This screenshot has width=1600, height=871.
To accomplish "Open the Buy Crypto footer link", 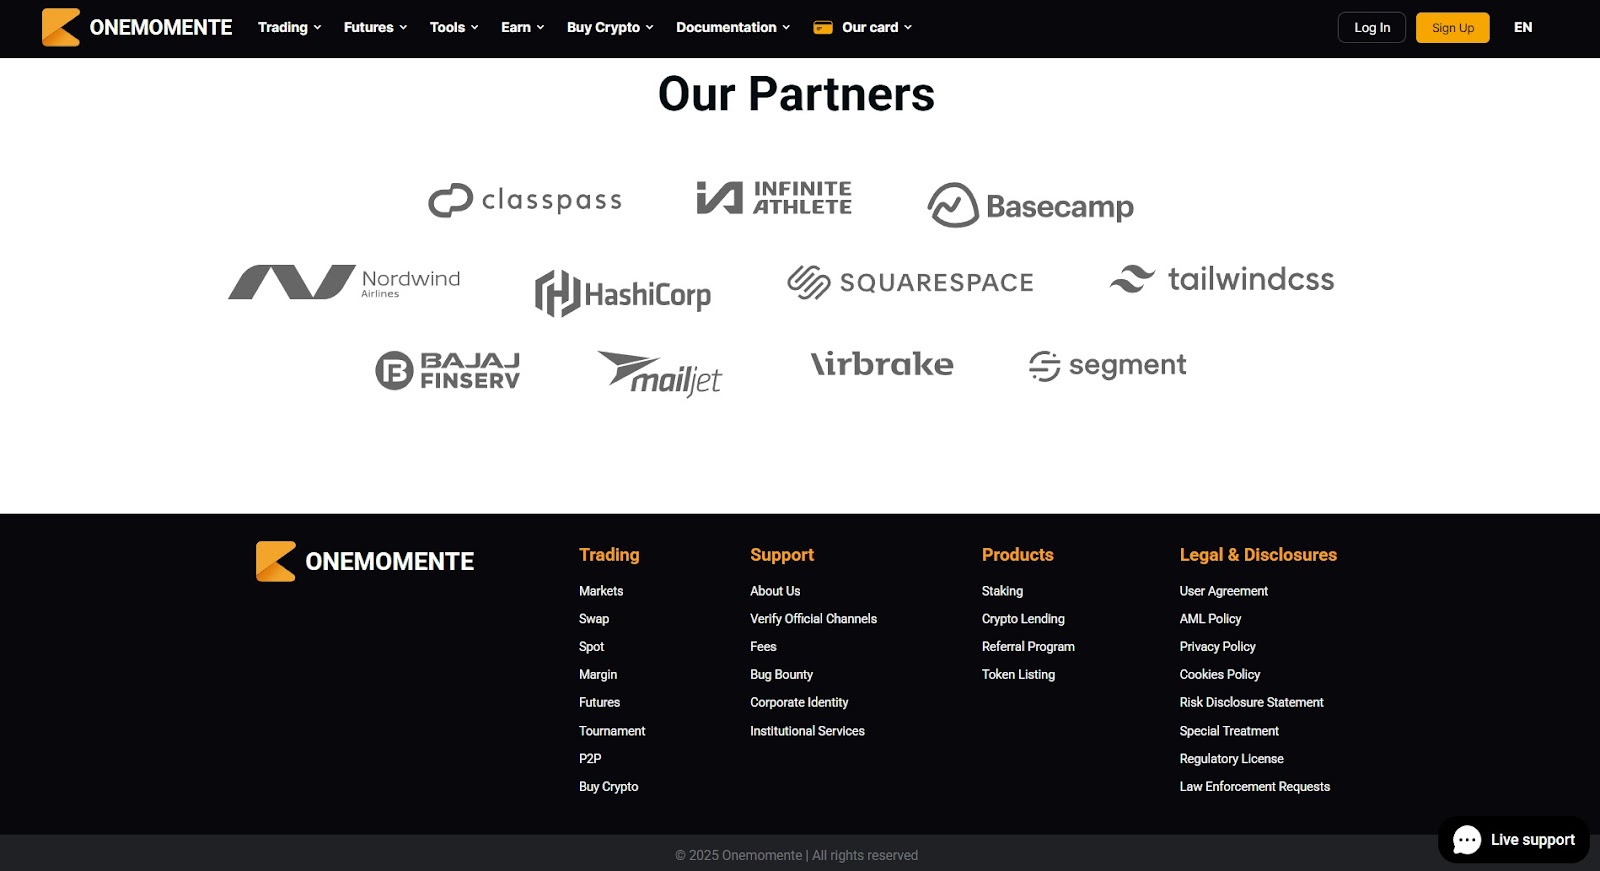I will coord(609,787).
